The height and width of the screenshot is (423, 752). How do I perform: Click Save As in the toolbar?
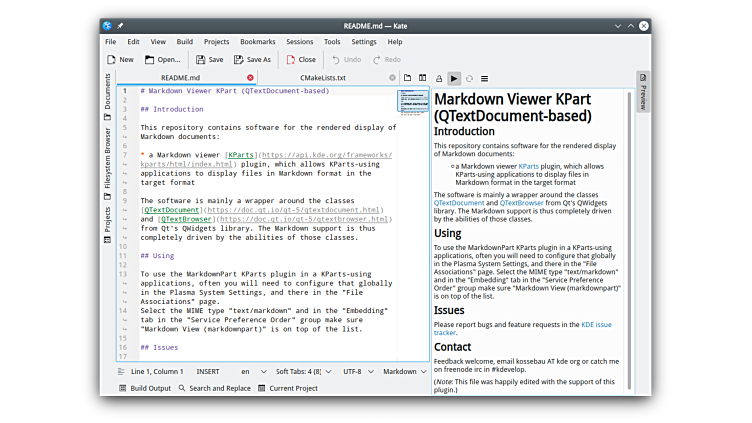252,60
